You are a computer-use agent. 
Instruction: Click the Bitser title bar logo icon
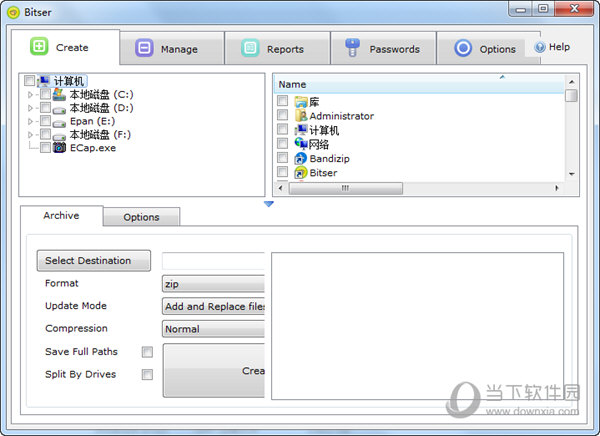(x=13, y=12)
